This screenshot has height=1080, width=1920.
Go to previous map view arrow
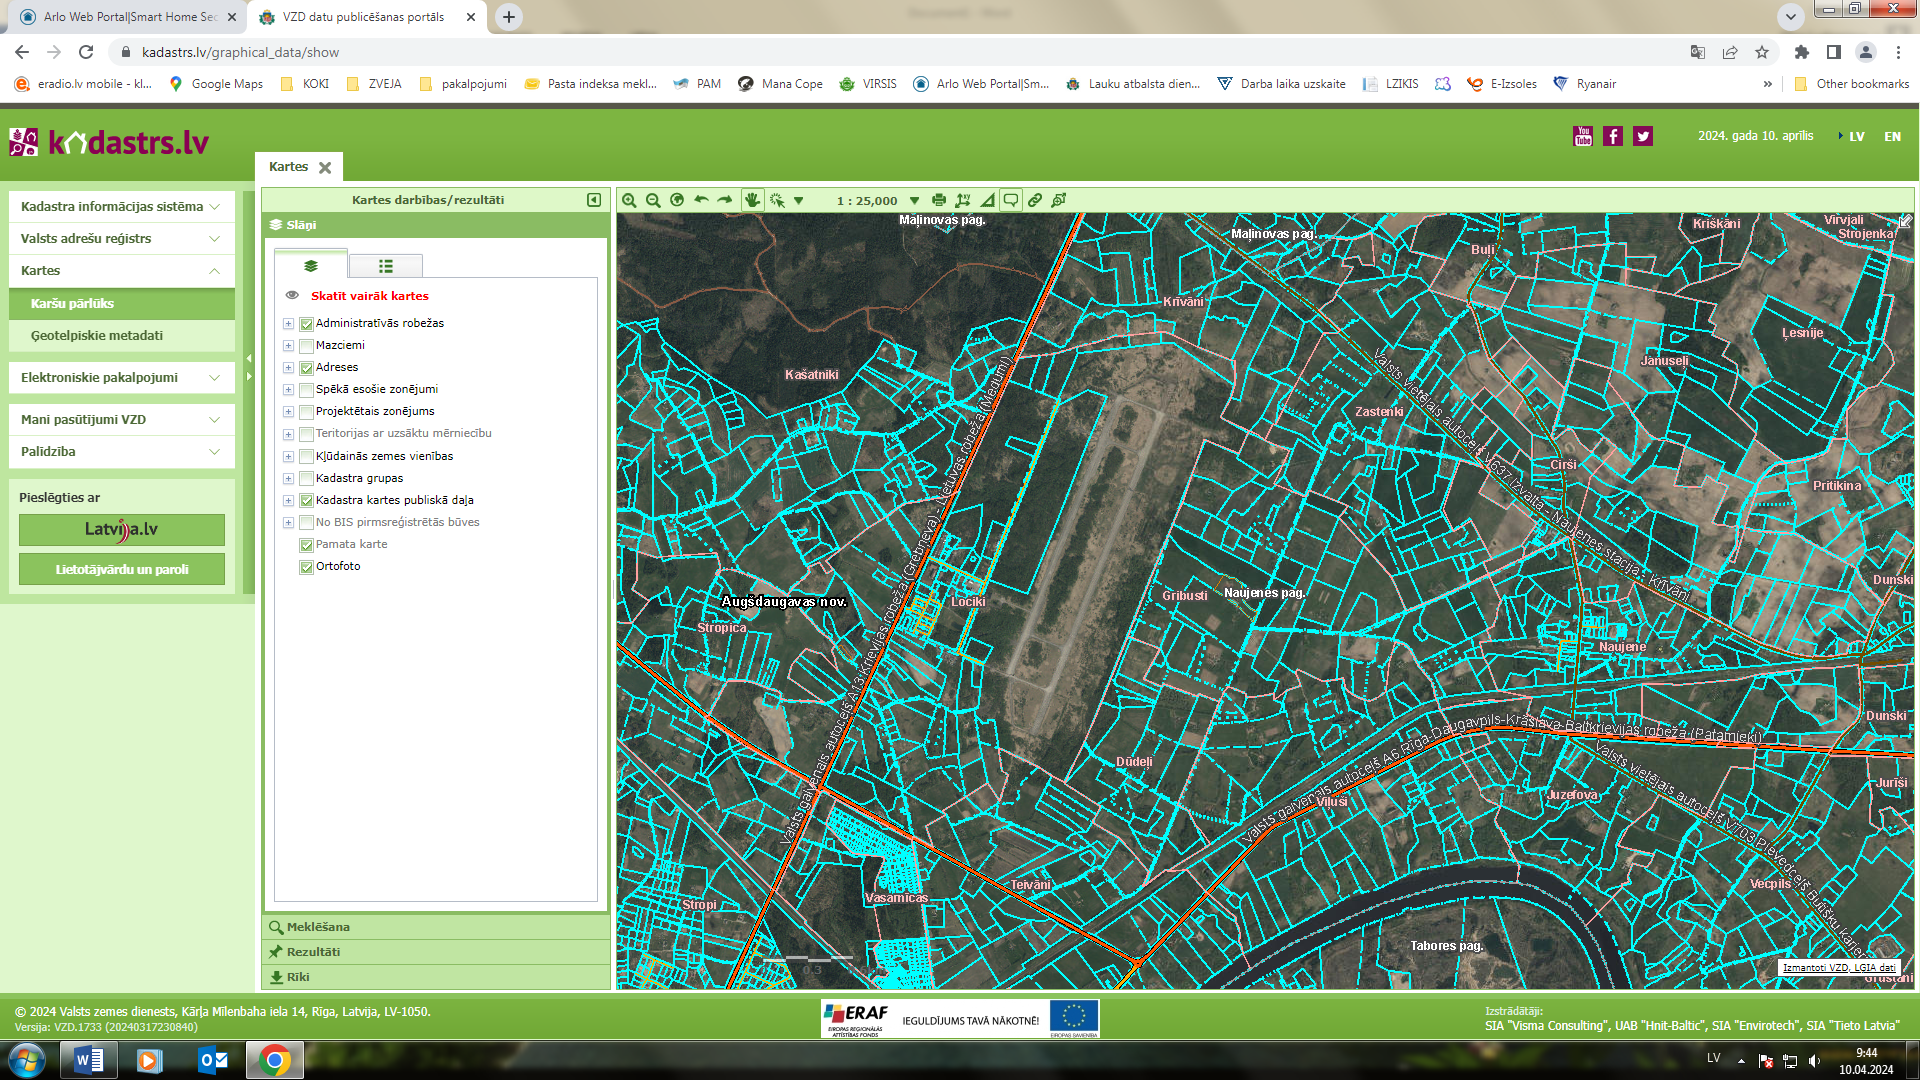[701, 200]
